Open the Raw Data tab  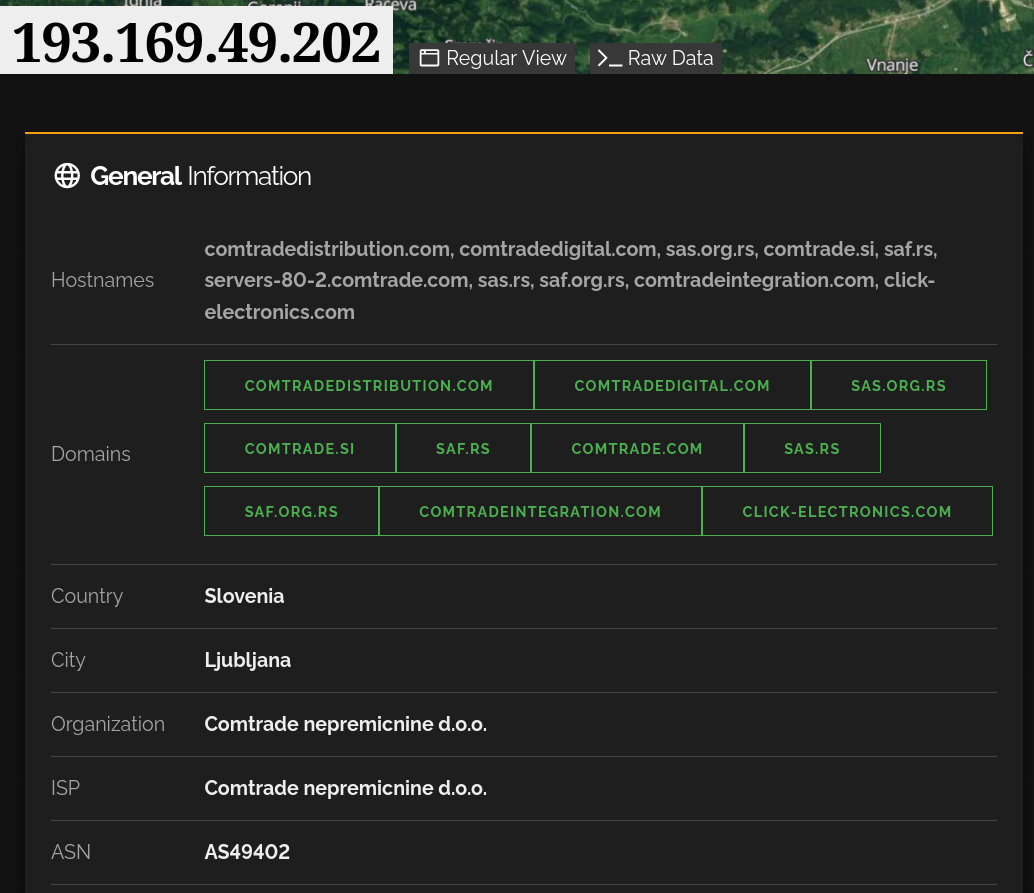coord(655,58)
